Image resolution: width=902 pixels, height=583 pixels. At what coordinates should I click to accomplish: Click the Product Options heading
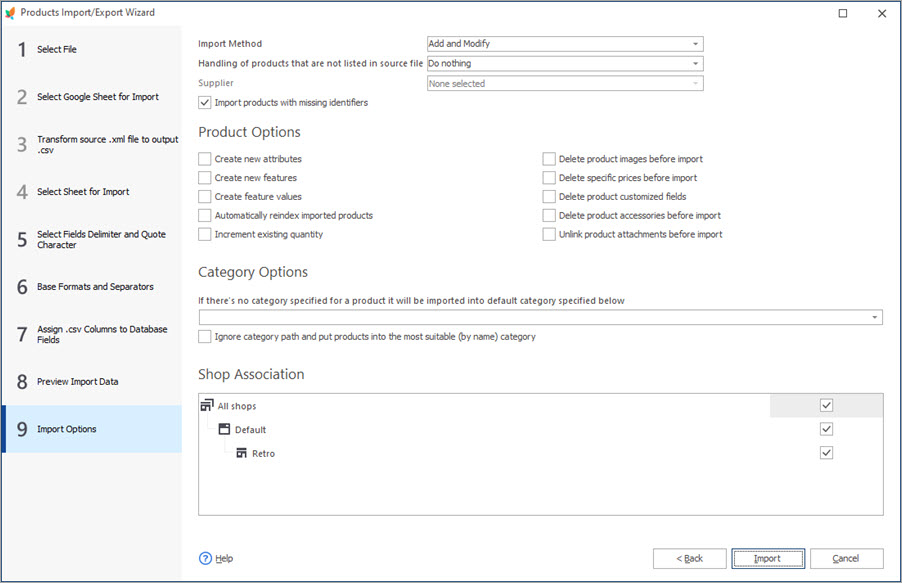[249, 132]
